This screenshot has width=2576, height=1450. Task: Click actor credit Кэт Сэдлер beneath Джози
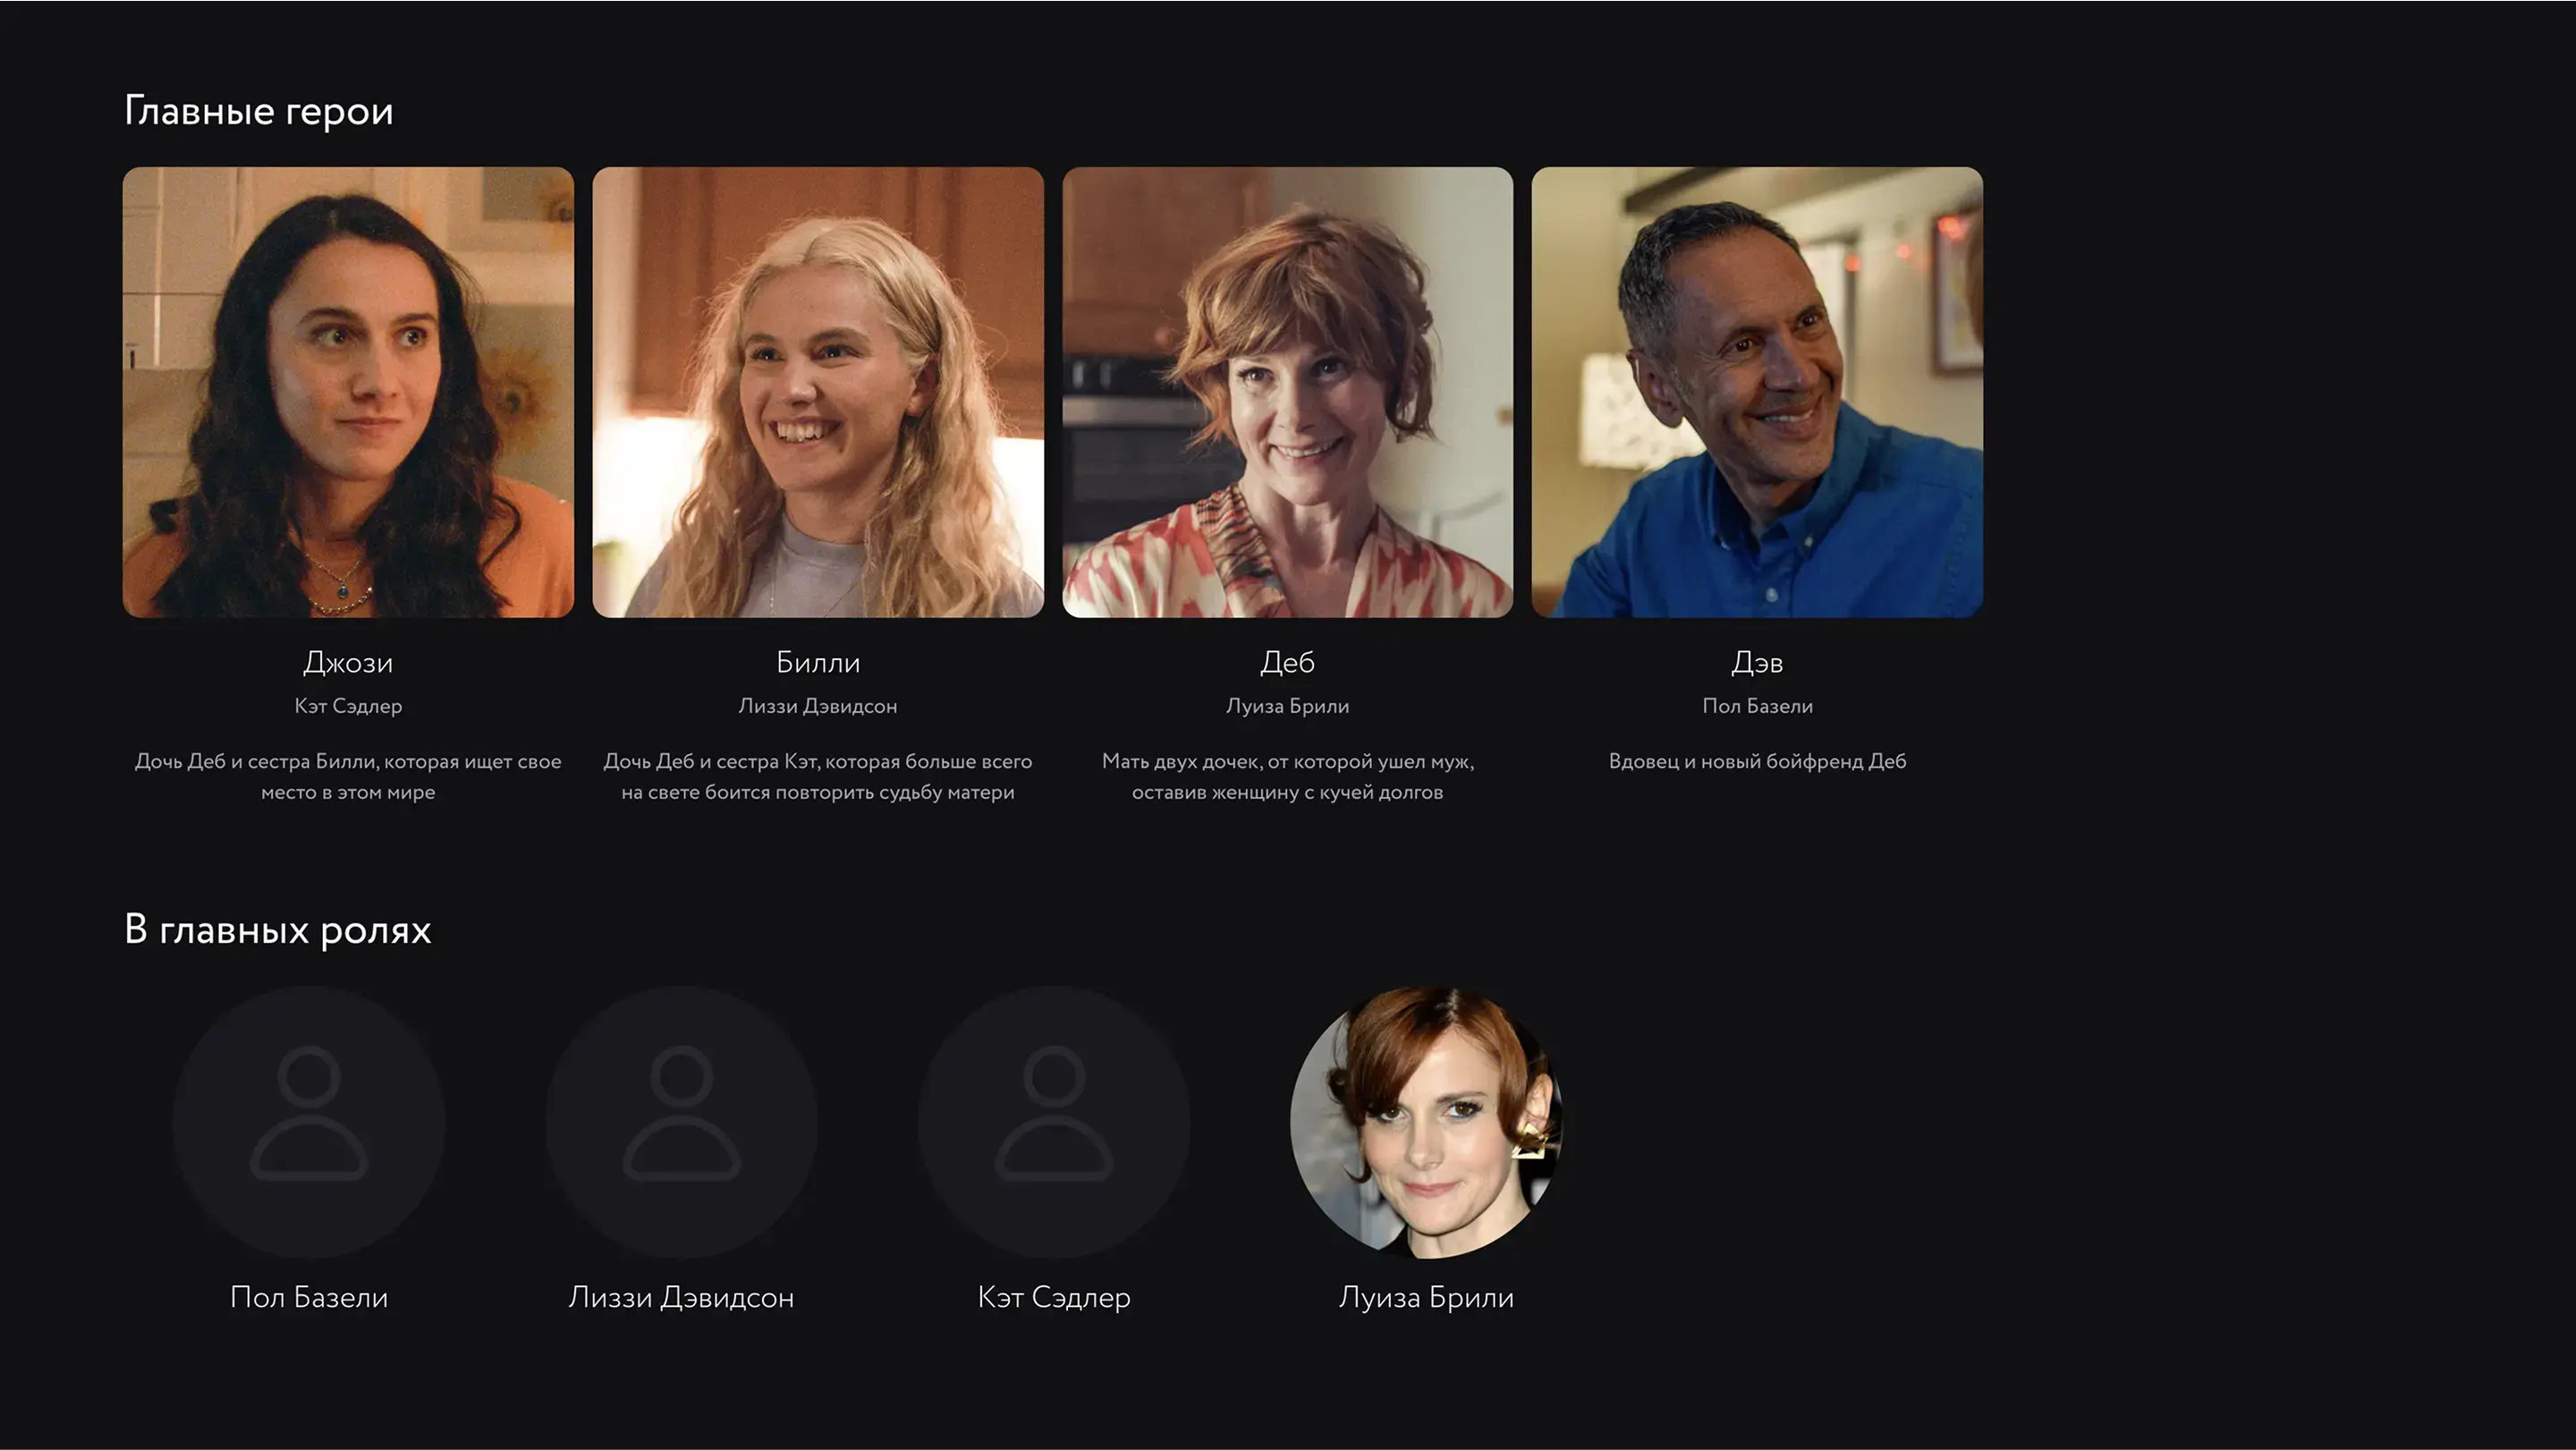click(x=348, y=706)
